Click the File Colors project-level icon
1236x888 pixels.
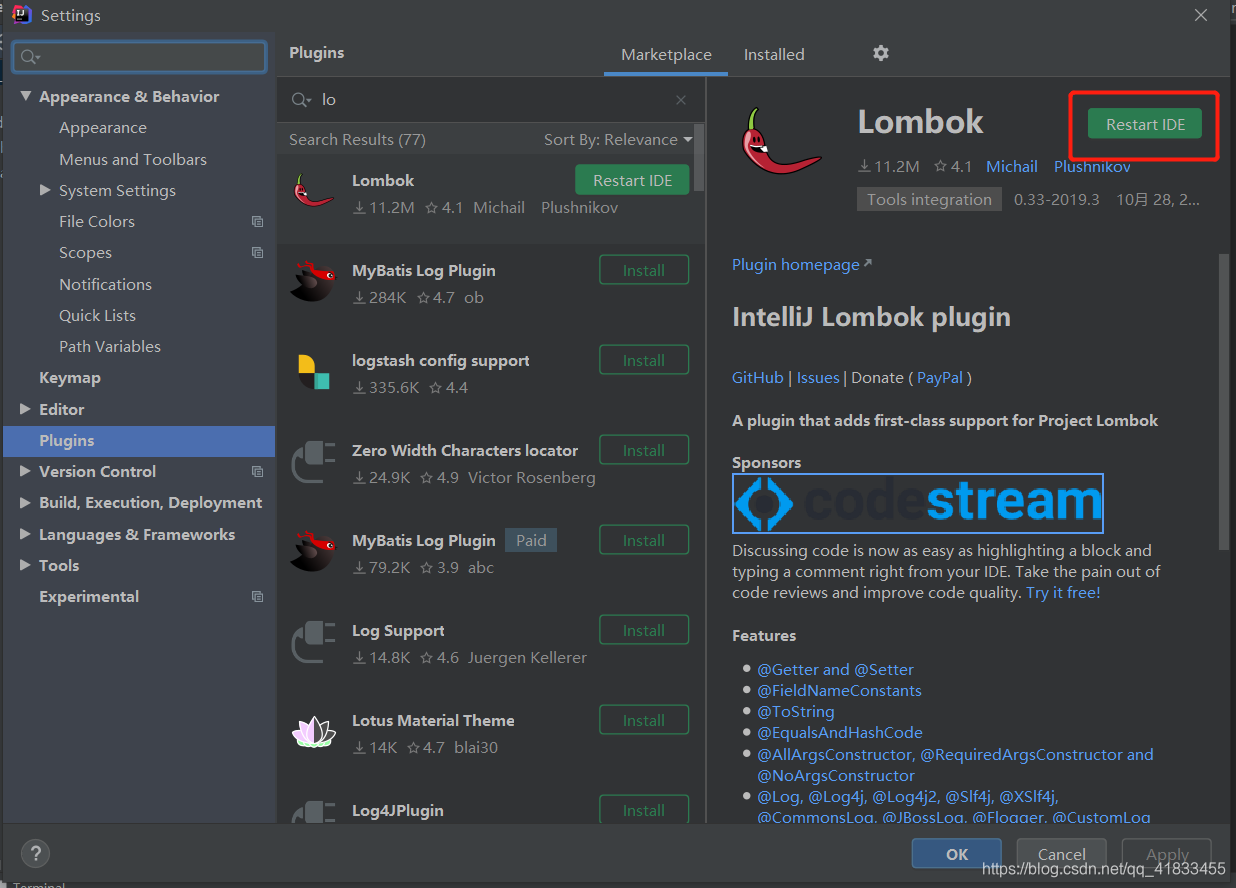click(257, 222)
